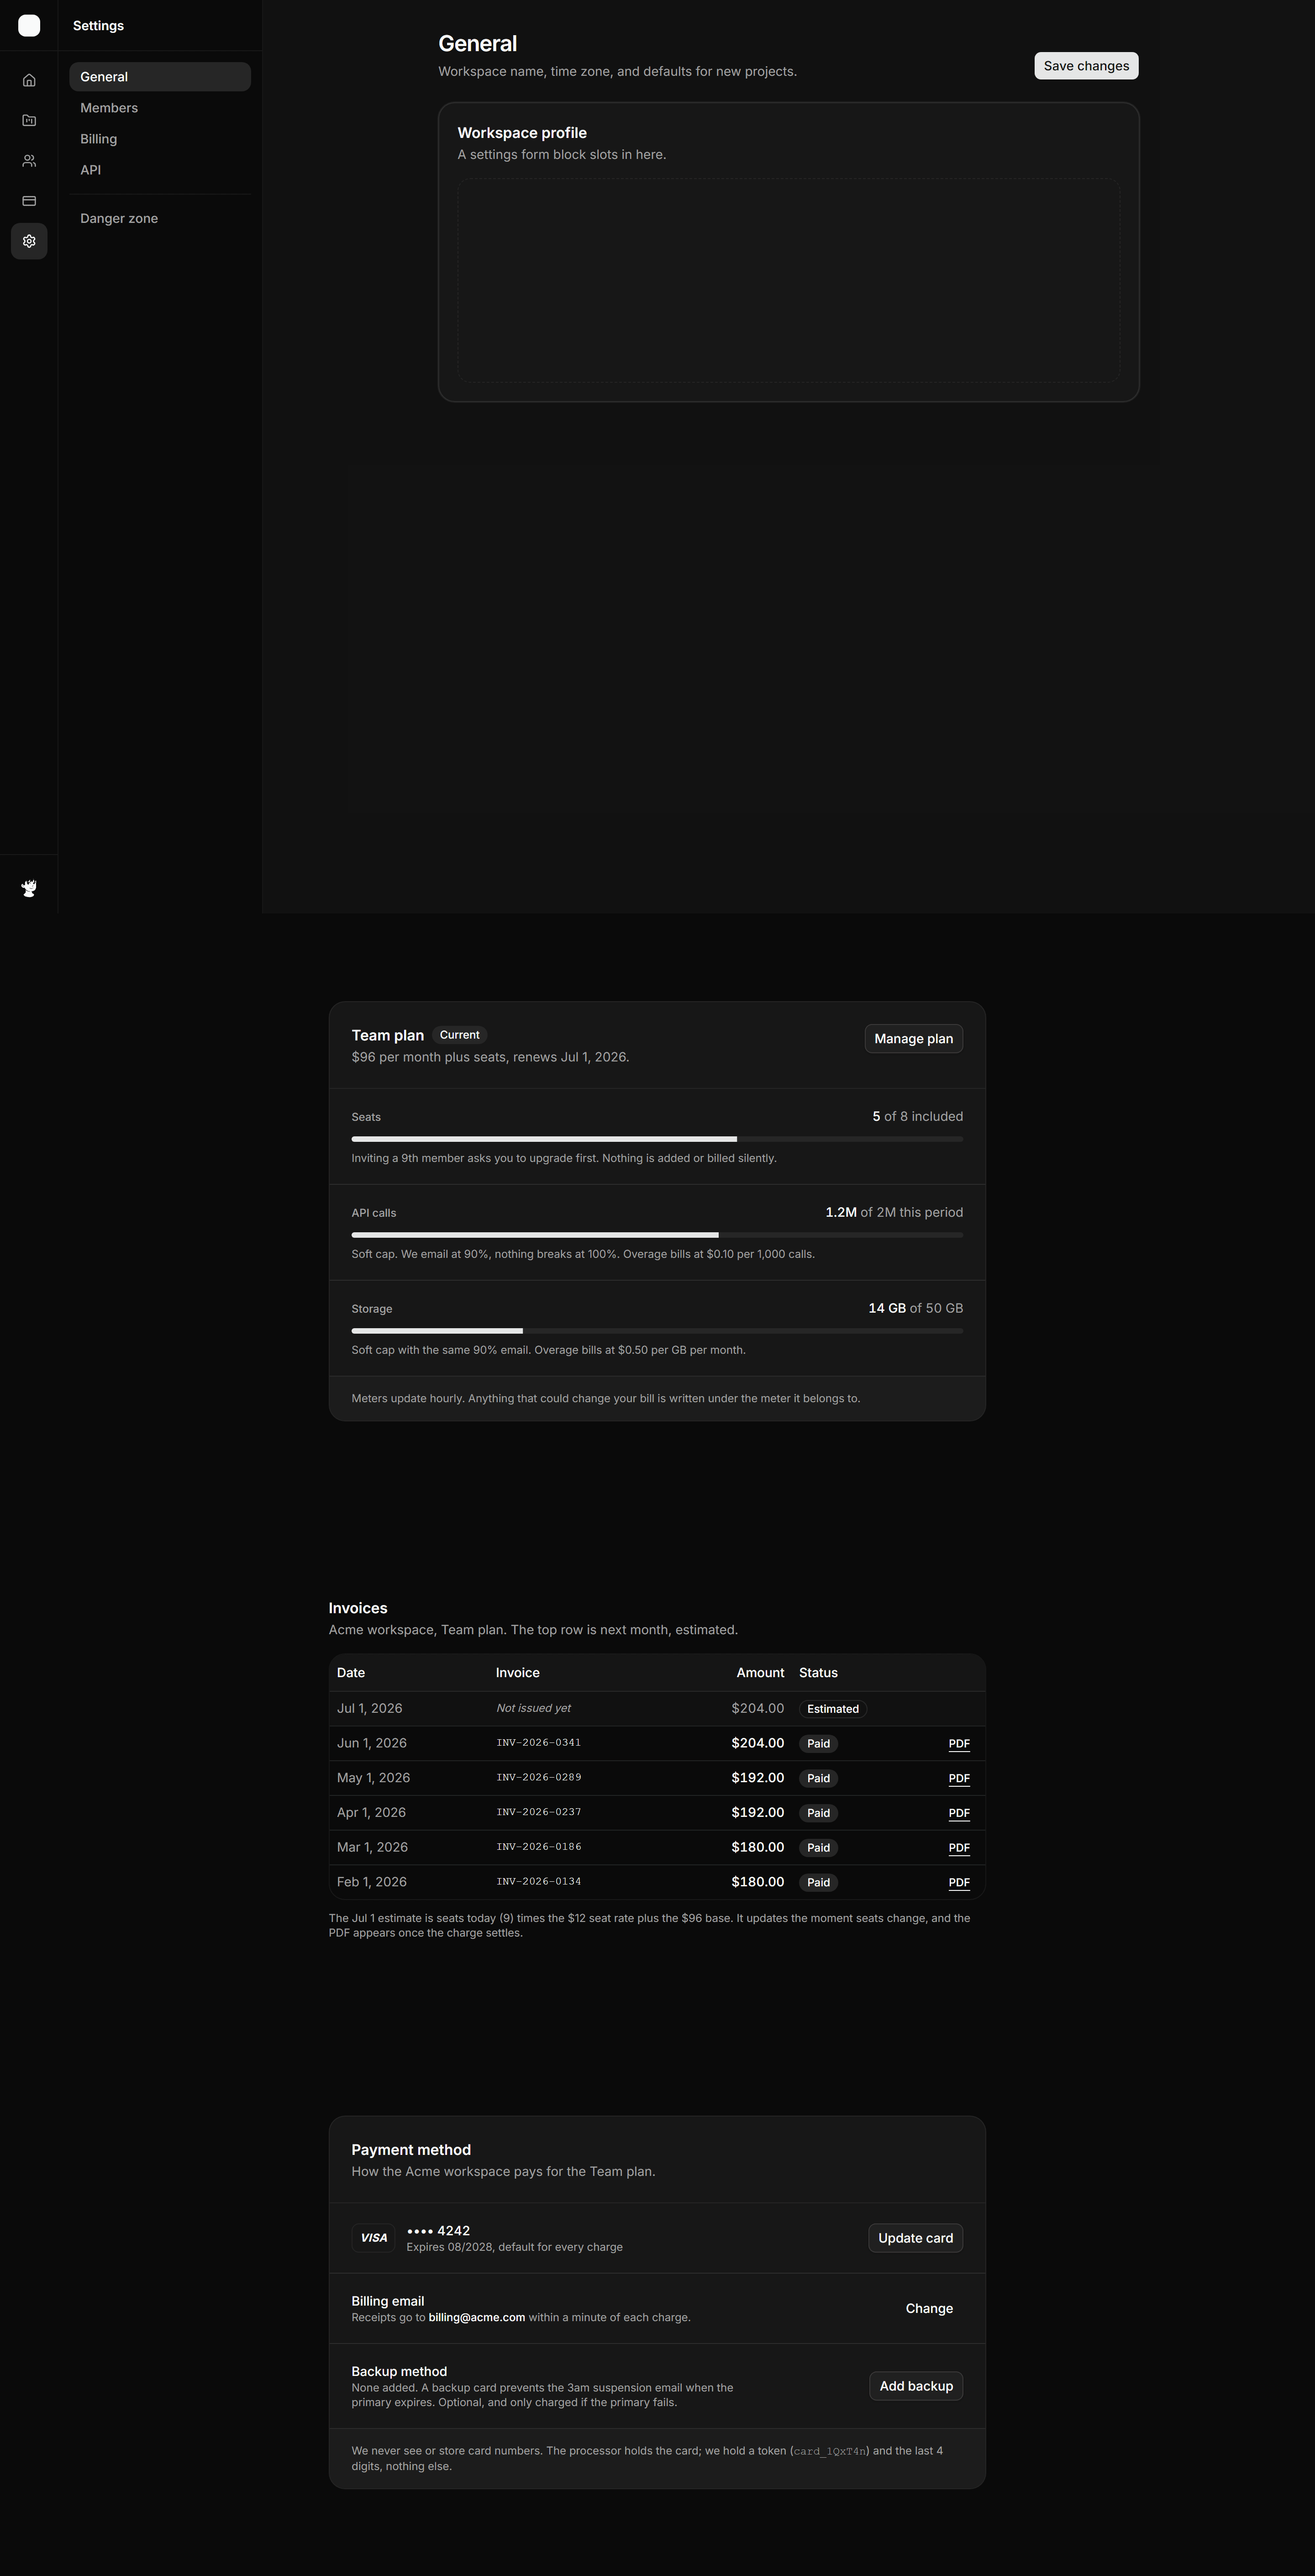The width and height of the screenshot is (1315, 2576).
Task: Open Danger zone section
Action: [x=160, y=218]
